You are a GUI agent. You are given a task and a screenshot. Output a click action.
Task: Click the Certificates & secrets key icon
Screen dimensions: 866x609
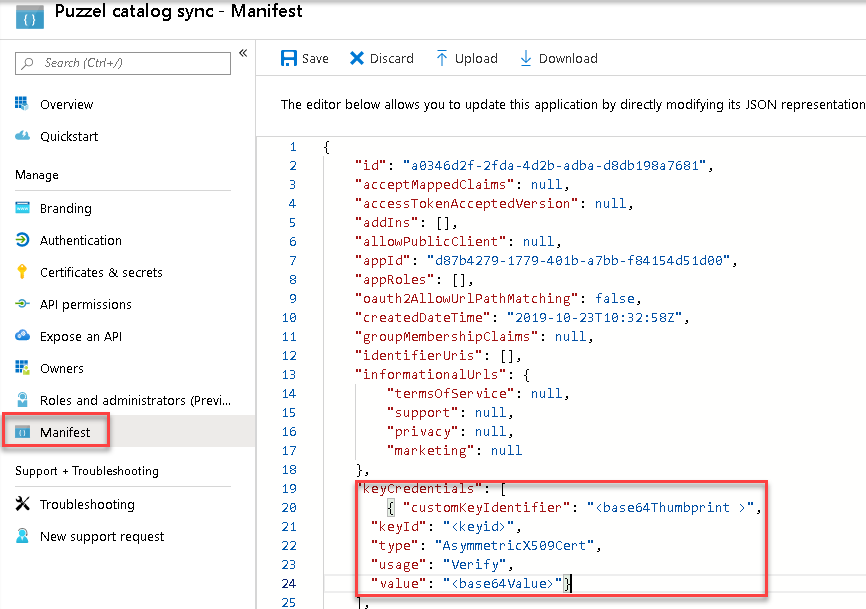pyautogui.click(x=22, y=272)
